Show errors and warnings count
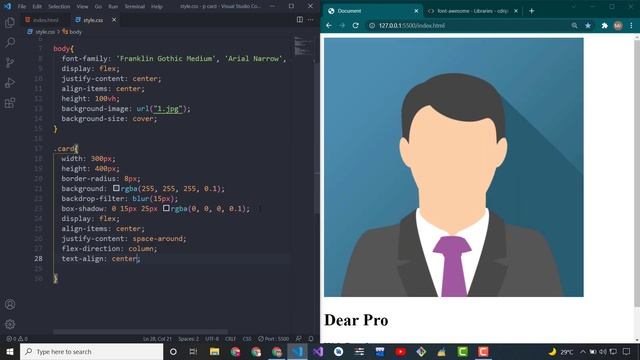The image size is (640, 360). point(17,339)
